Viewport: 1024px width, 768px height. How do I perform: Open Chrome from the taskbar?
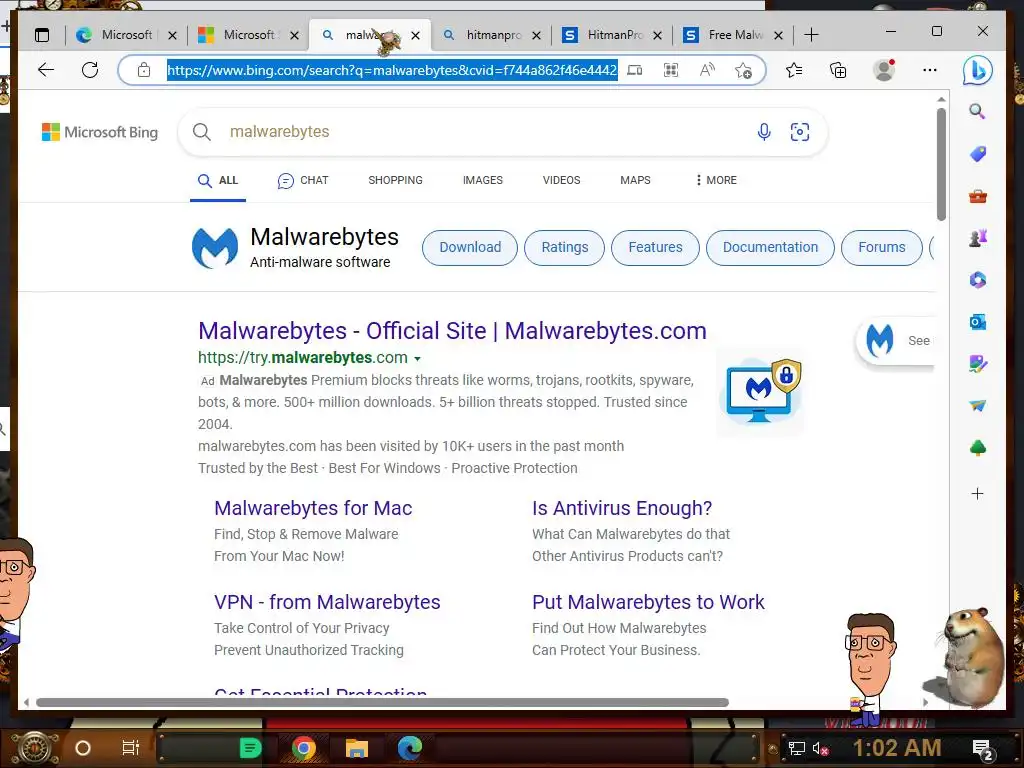pyautogui.click(x=304, y=748)
